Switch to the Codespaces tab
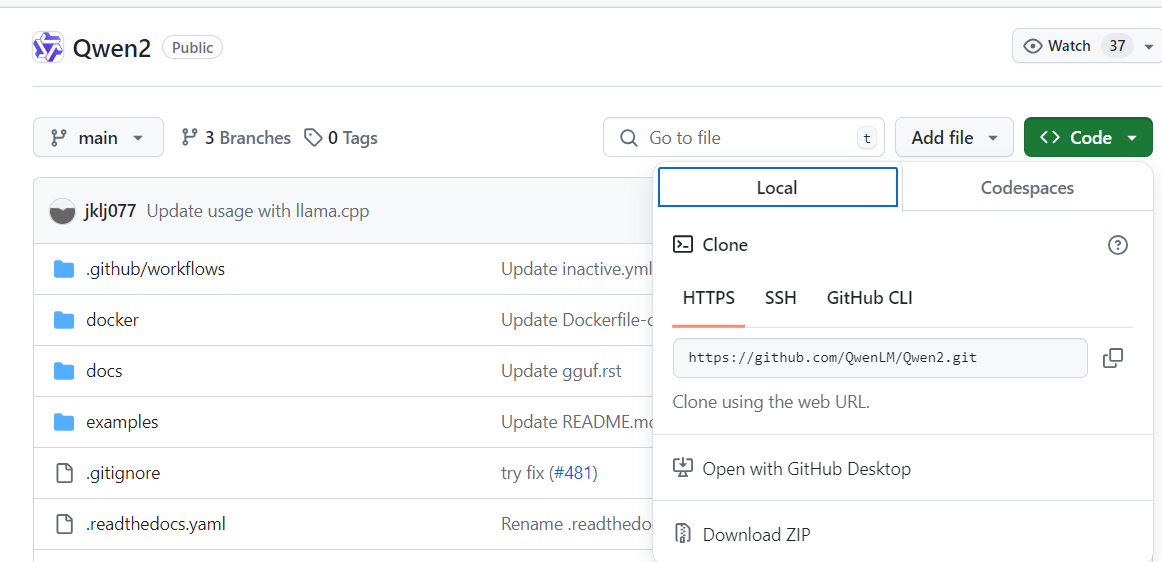The width and height of the screenshot is (1162, 562). 1027,188
